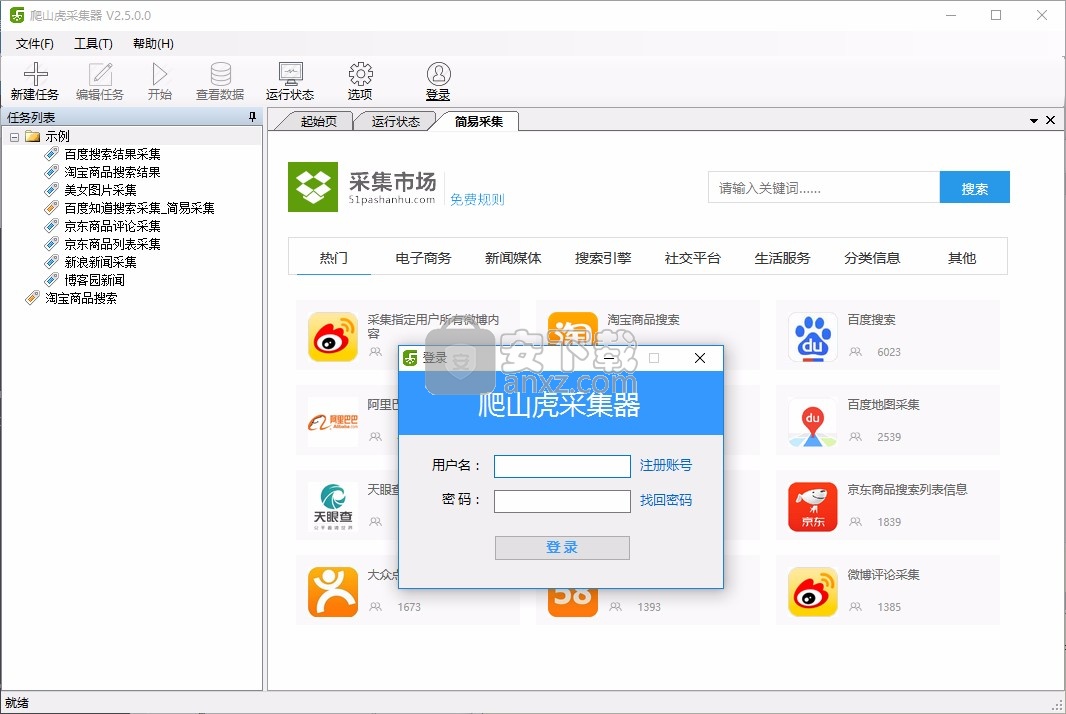Pin the 任务列表 panel
Image resolution: width=1066 pixels, height=714 pixels.
click(252, 117)
